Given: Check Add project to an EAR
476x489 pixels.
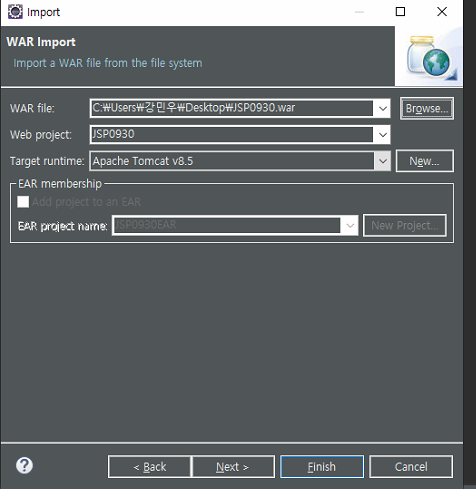Looking at the screenshot, I should pyautogui.click(x=23, y=202).
